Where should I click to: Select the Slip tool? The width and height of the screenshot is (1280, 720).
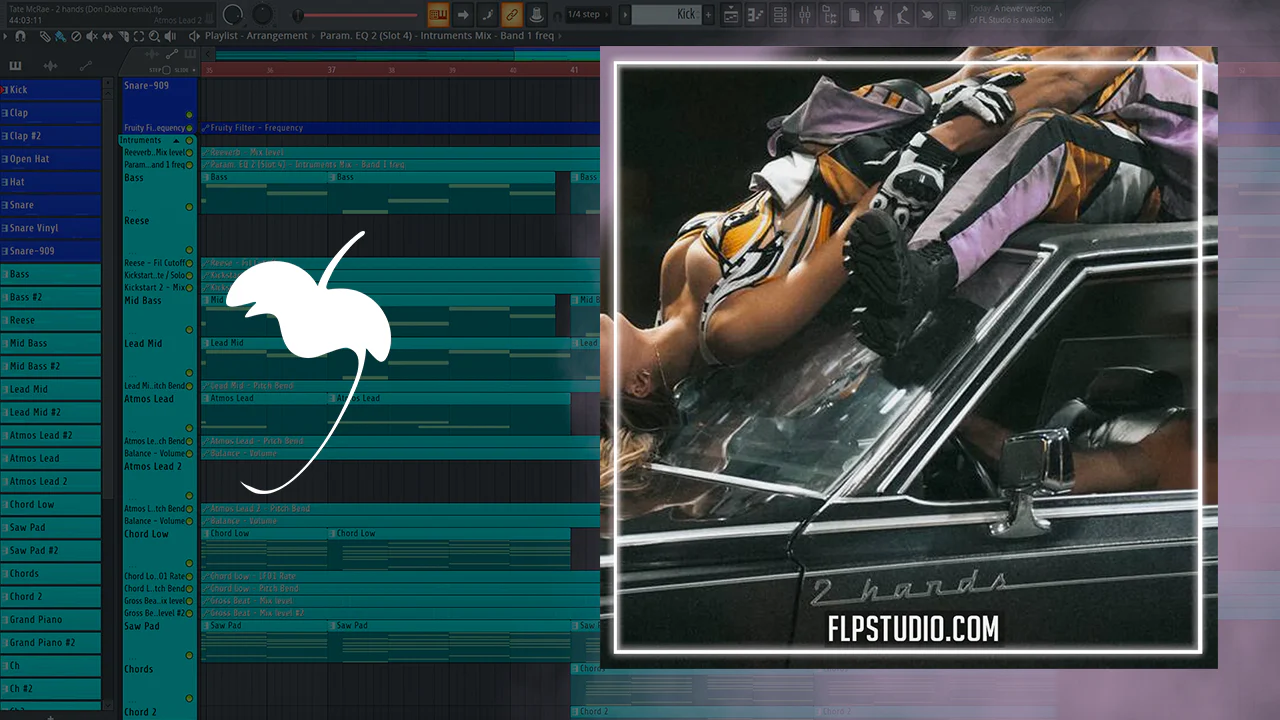click(109, 36)
